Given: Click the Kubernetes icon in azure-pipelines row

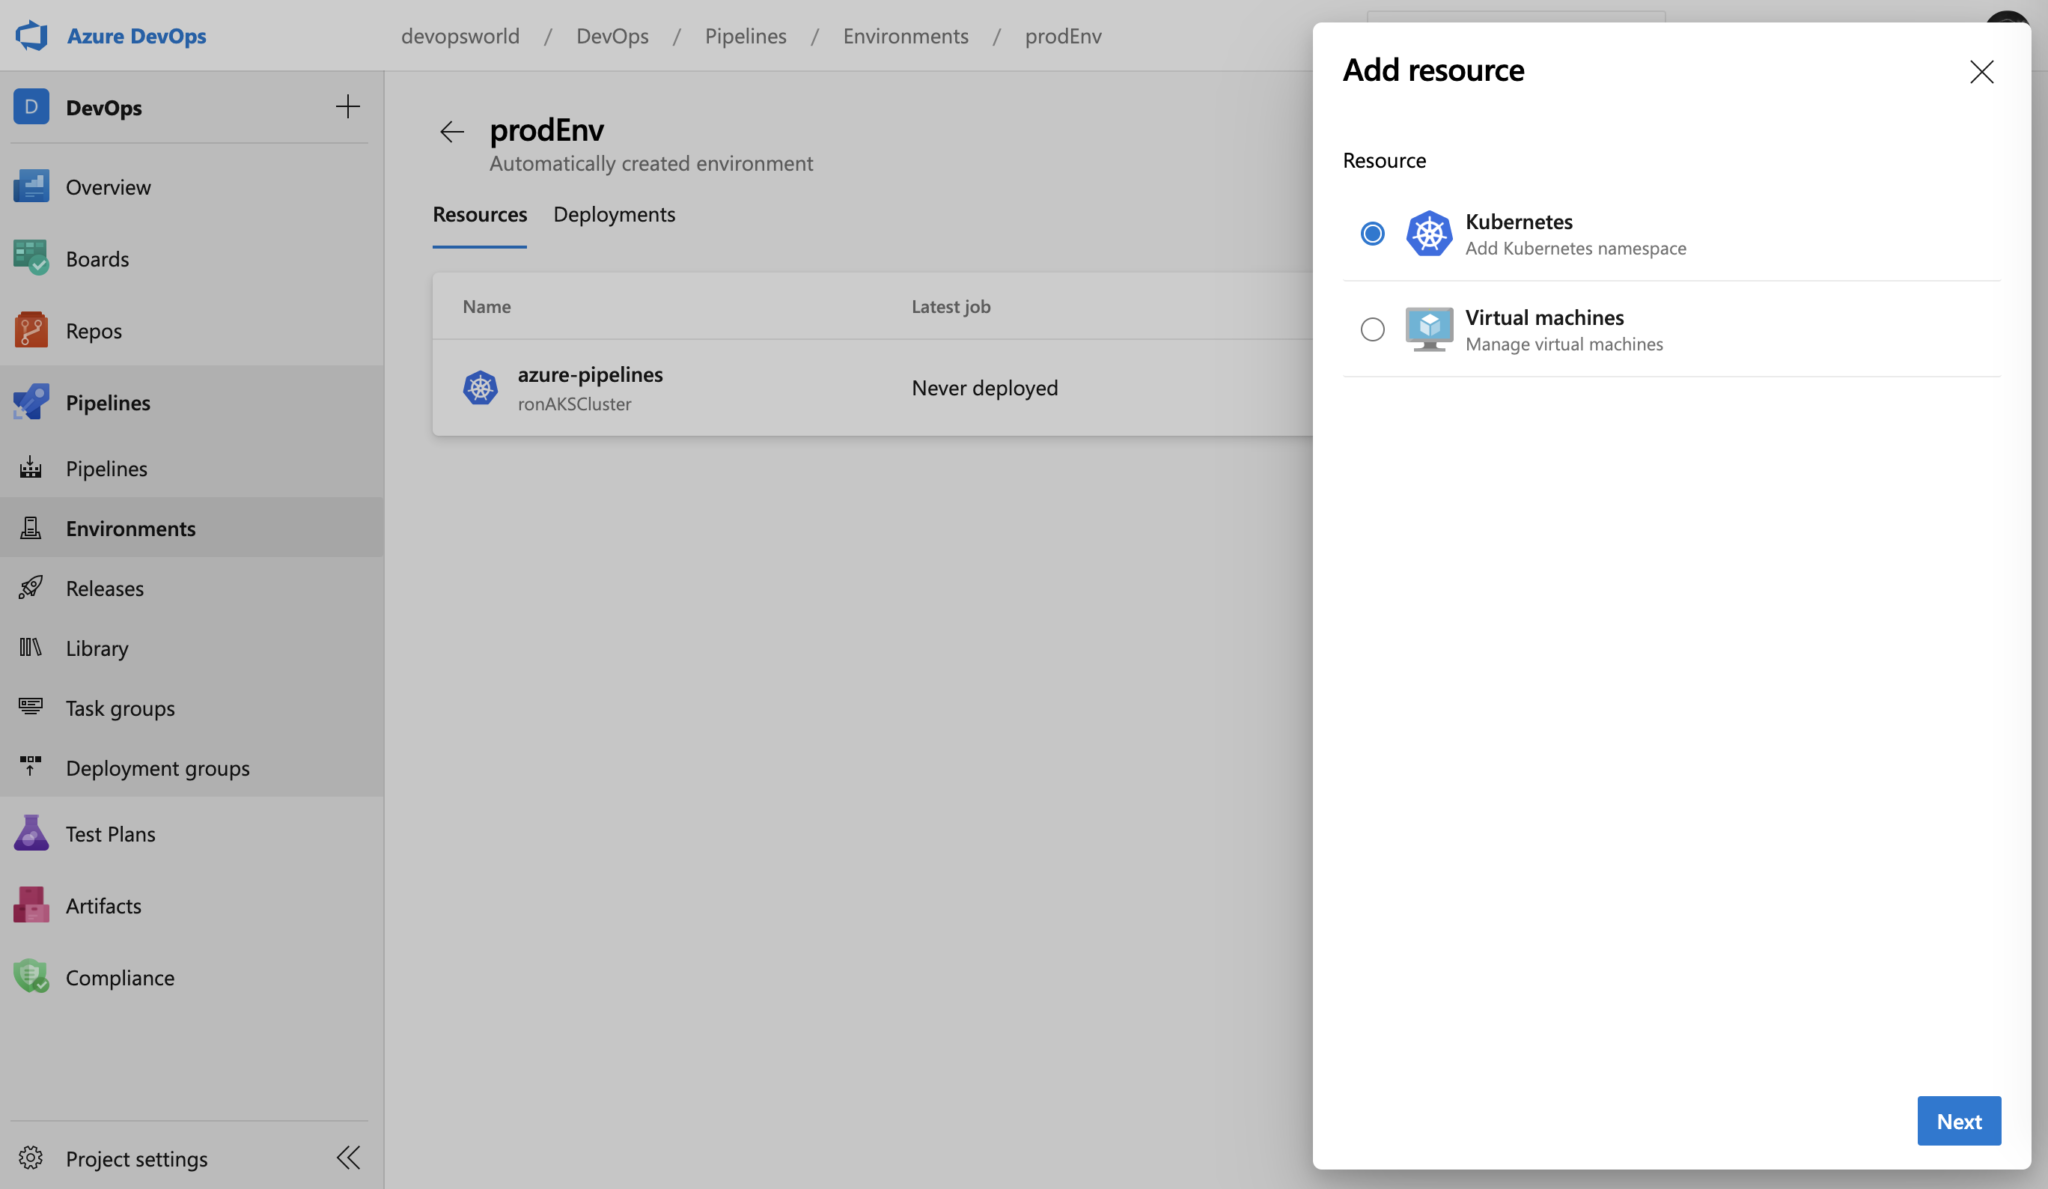Looking at the screenshot, I should (x=480, y=388).
